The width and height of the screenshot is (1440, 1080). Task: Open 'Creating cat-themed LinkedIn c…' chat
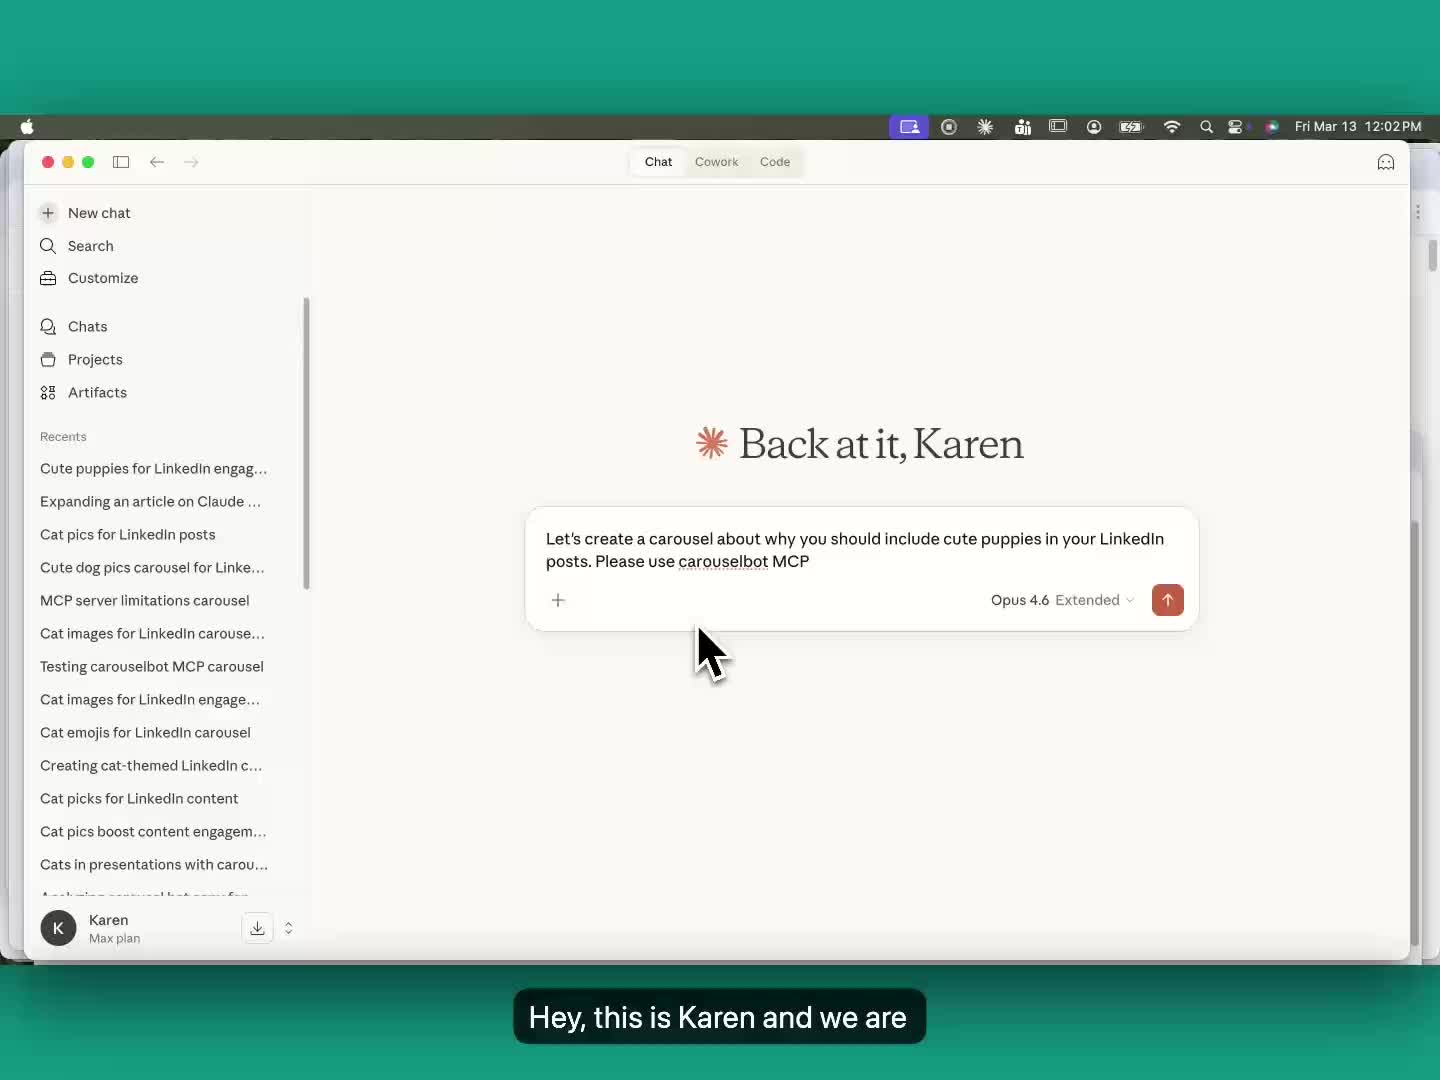point(151,766)
